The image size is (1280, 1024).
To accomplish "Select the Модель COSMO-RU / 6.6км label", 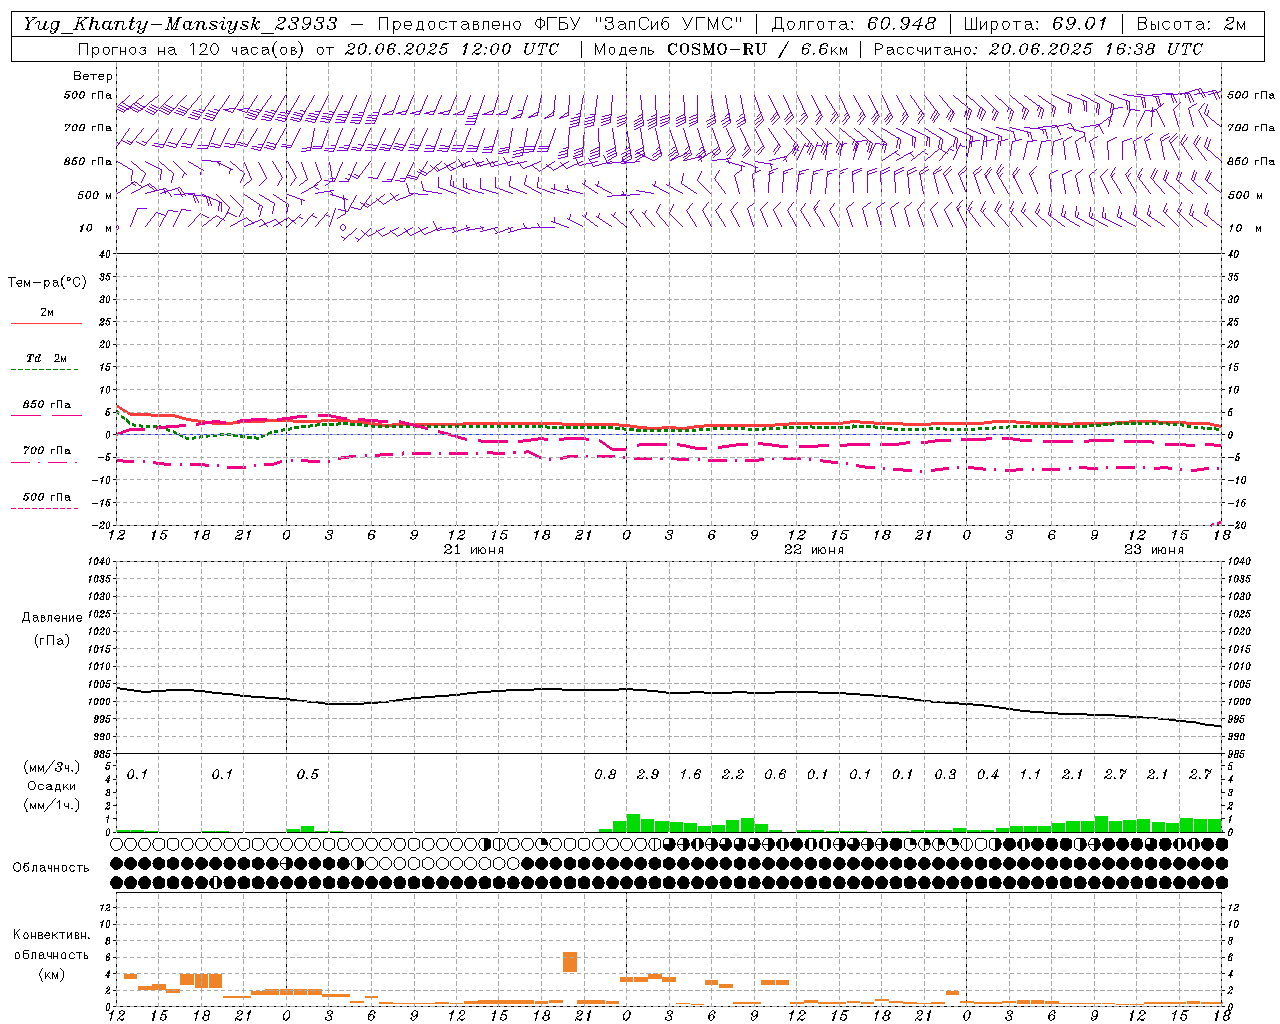I will click(x=721, y=49).
